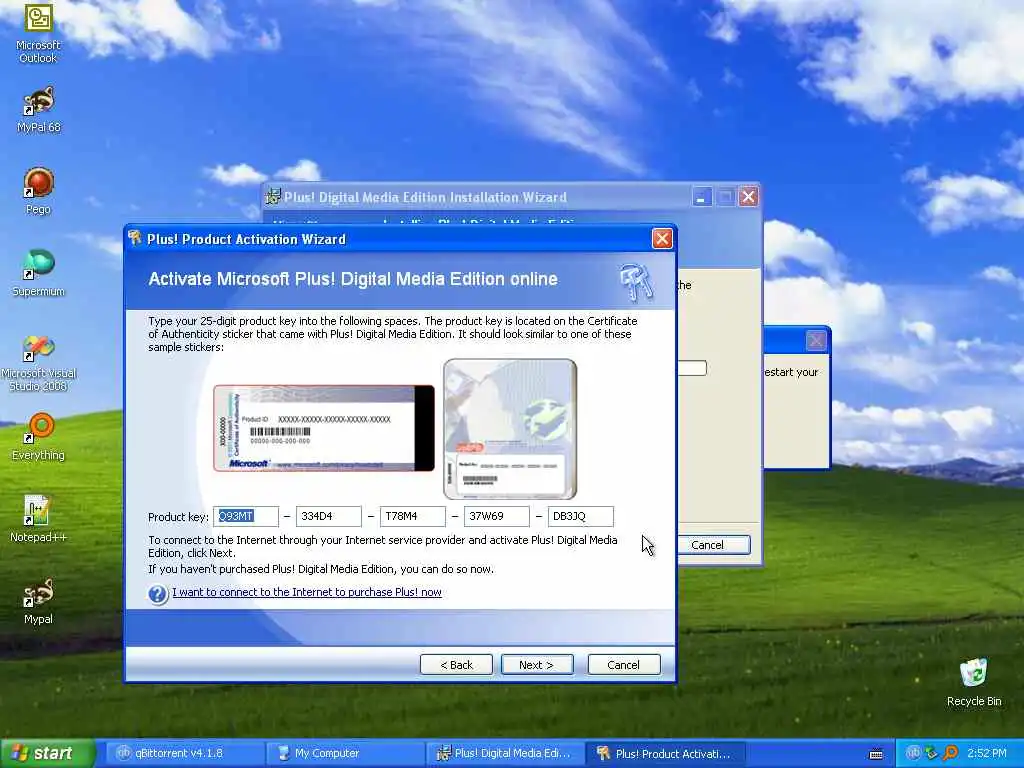Image resolution: width=1024 pixels, height=768 pixels.
Task: Switch to qBittorrent v4.1.8 taskbar item
Action: click(x=183, y=753)
